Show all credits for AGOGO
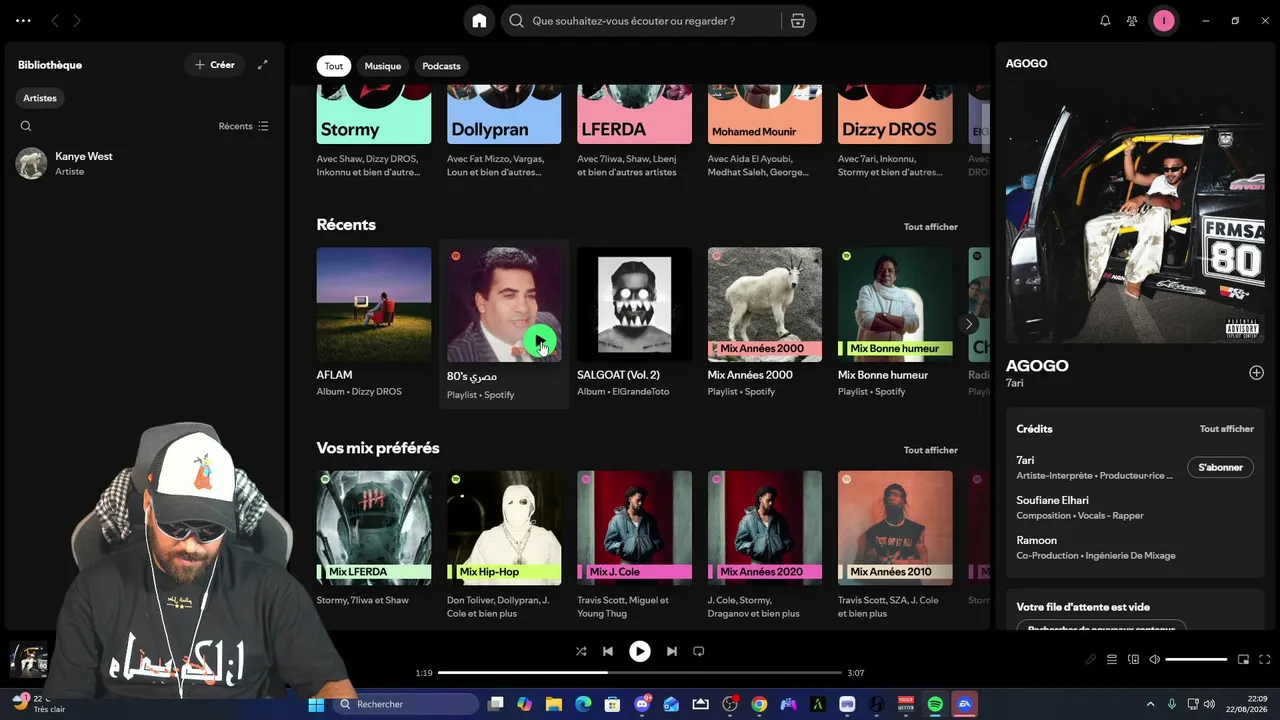Viewport: 1280px width, 720px height. click(1227, 429)
